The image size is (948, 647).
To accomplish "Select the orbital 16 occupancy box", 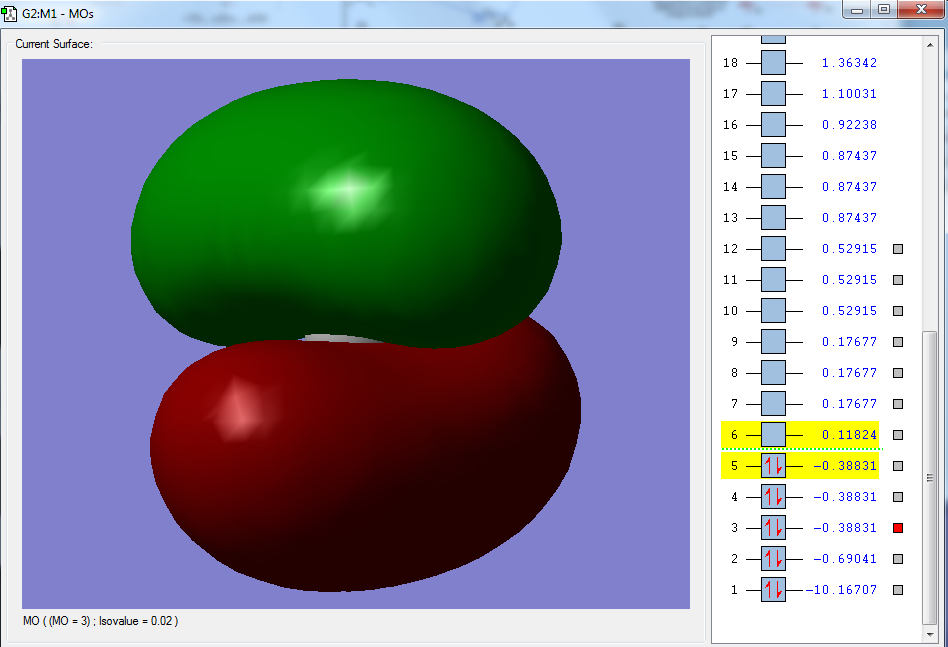I will 773,125.
